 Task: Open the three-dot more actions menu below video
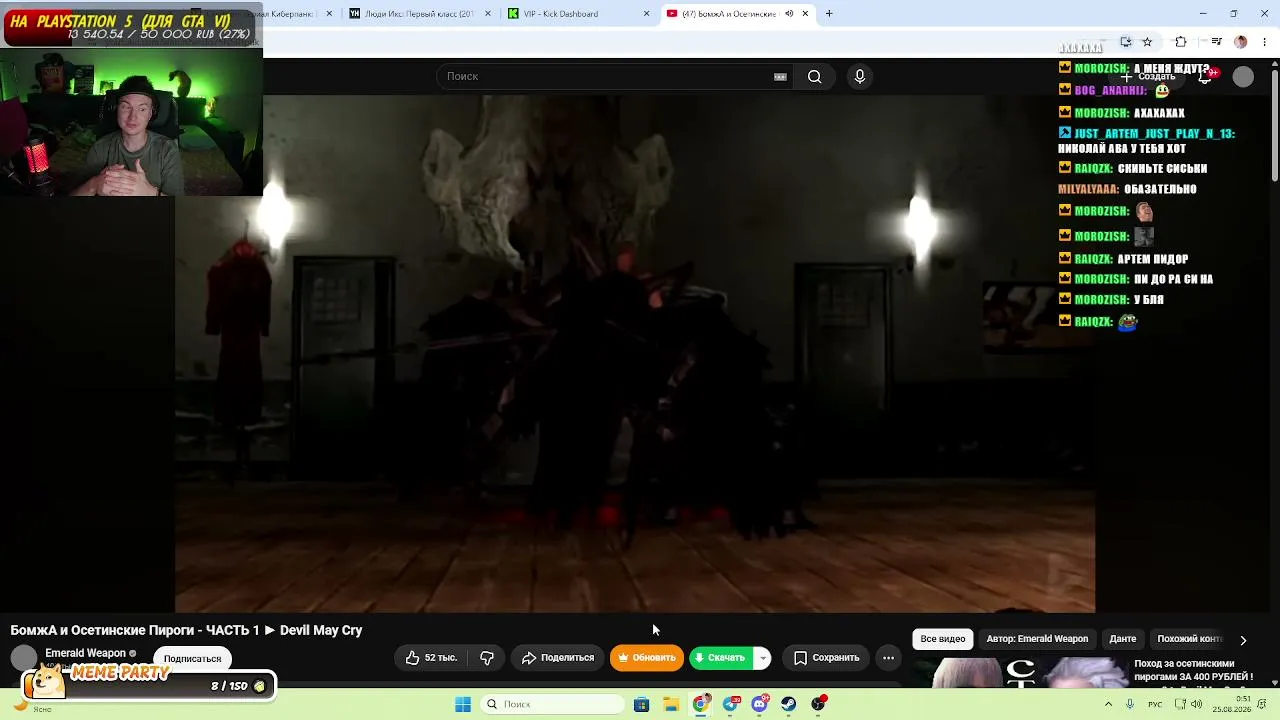pyautogui.click(x=888, y=658)
